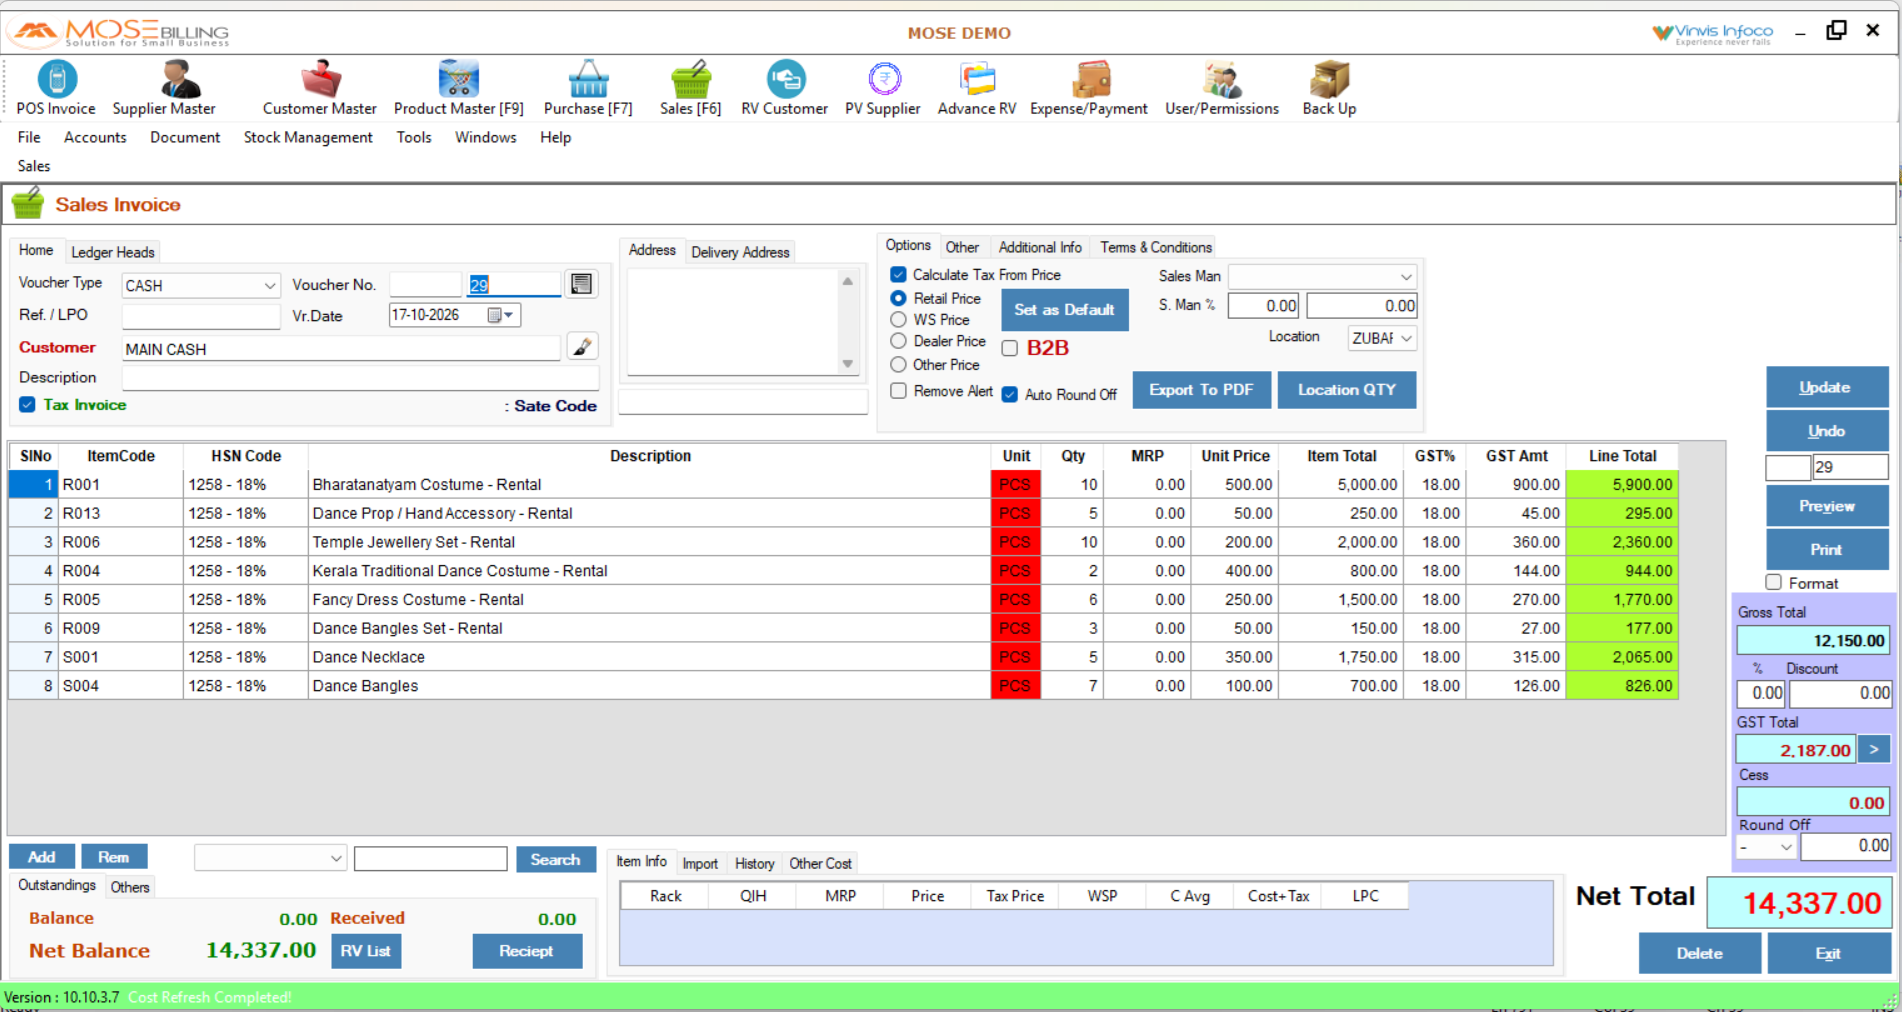Click Rem to remove a row
Image resolution: width=1902 pixels, height=1012 pixels.
coord(113,857)
